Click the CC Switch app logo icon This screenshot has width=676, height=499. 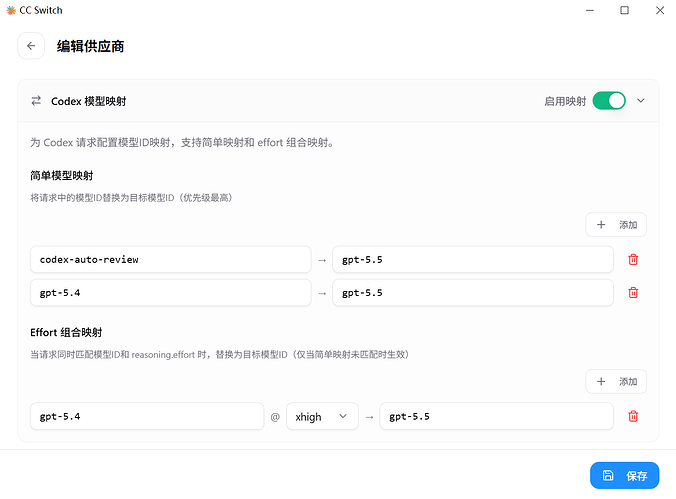(11, 10)
